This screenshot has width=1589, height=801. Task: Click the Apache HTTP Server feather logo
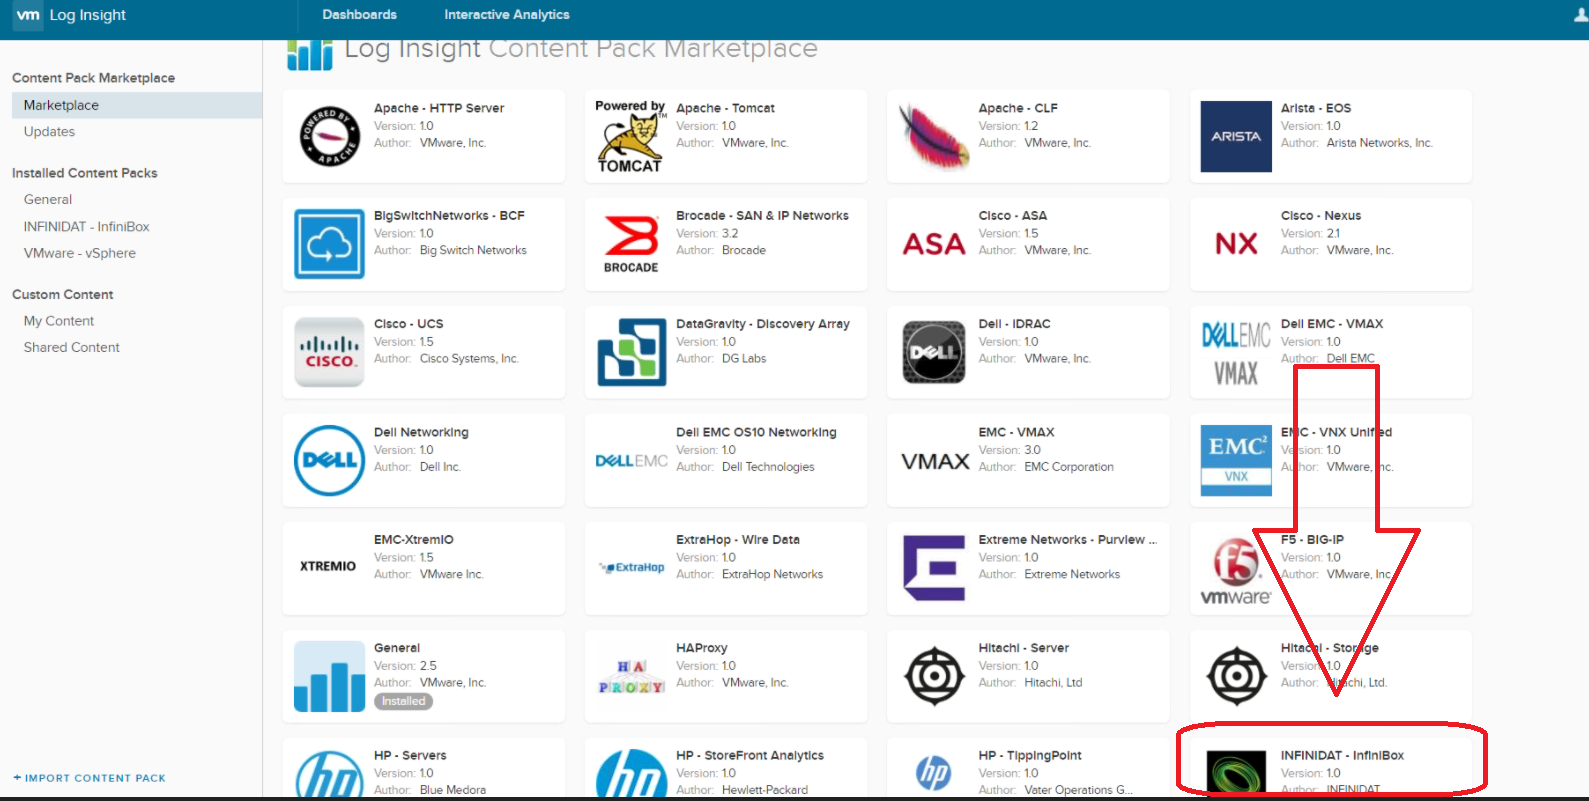point(329,136)
